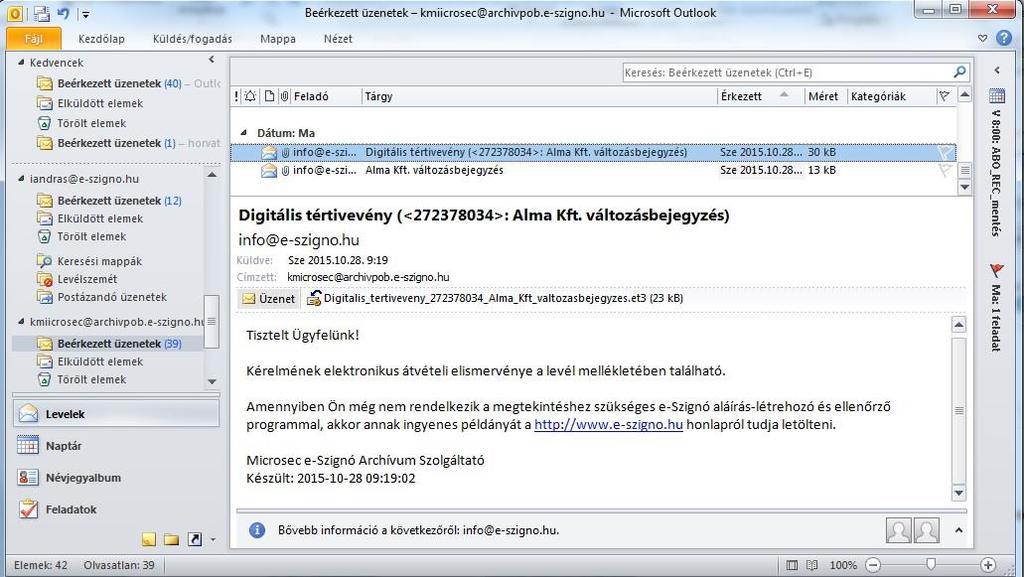Click the Shortcuts icon in navigation bar
This screenshot has width=1024, height=577.
click(194, 539)
